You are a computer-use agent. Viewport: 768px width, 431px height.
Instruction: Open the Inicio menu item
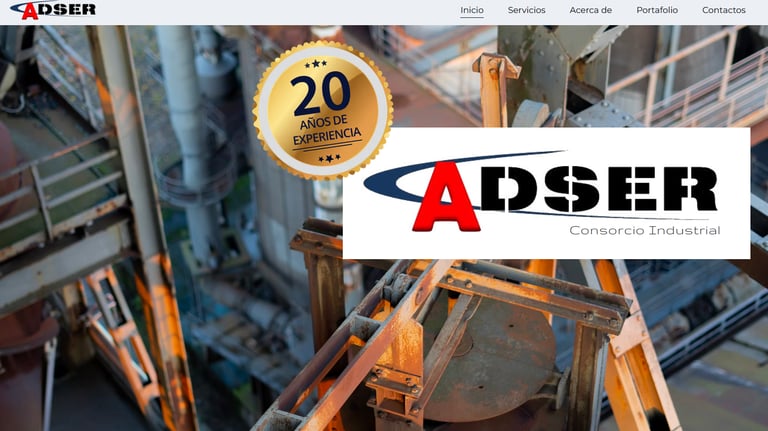[x=472, y=10]
